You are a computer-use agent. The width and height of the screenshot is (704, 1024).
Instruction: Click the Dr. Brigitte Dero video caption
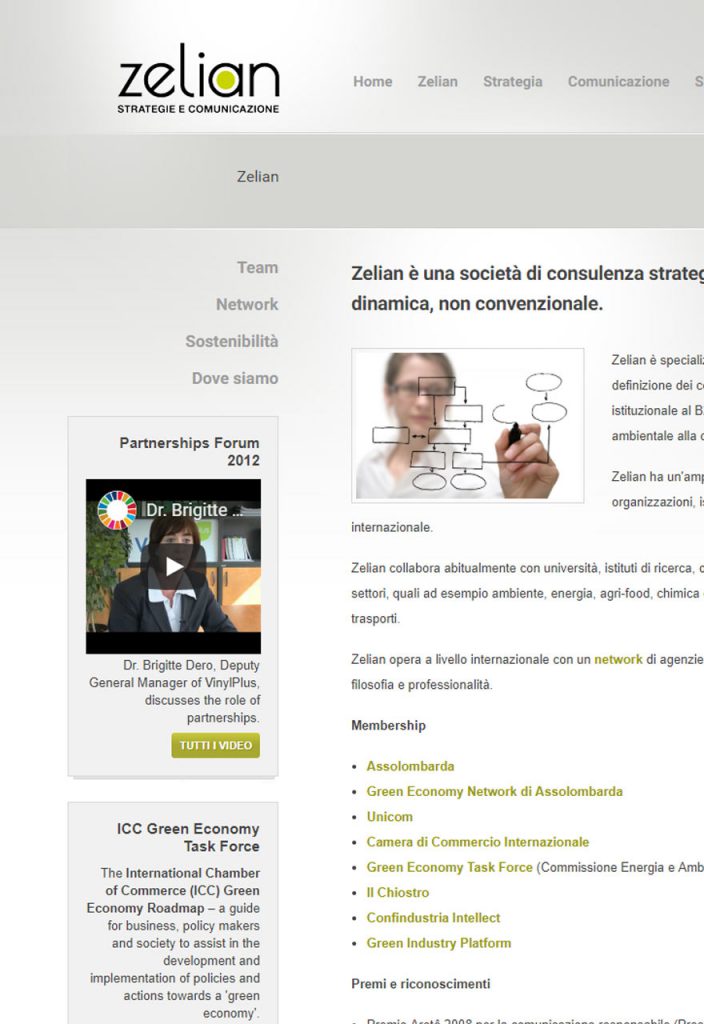click(174, 692)
